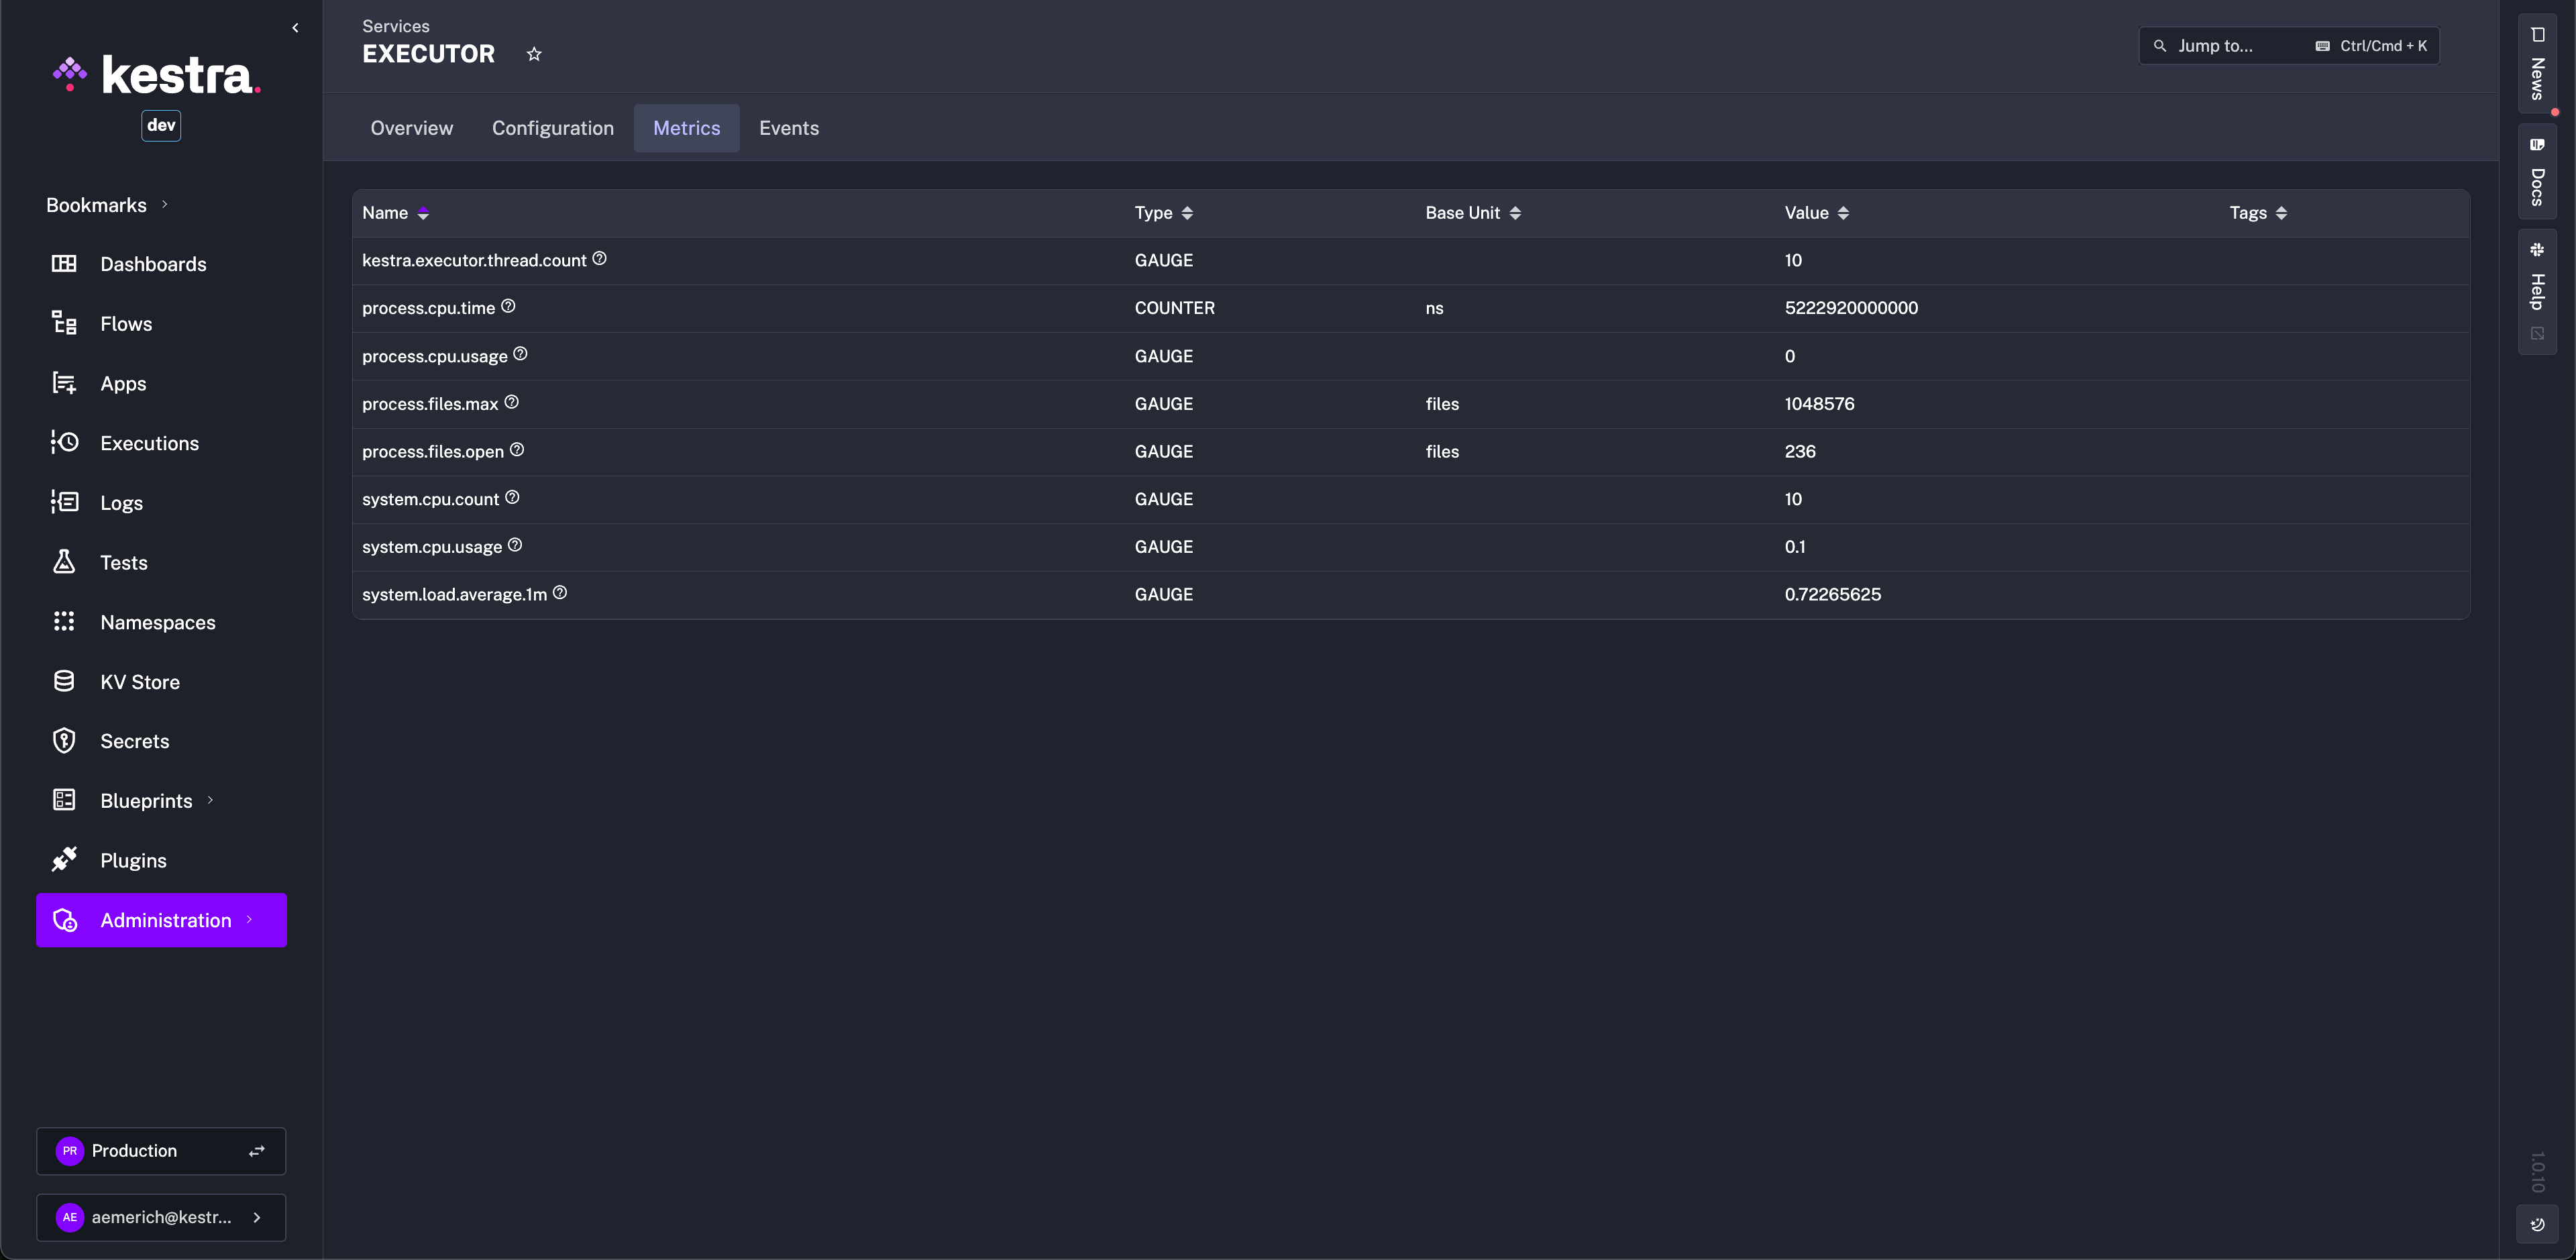Switch to the Events tab
The height and width of the screenshot is (1260, 2576).
coord(788,128)
